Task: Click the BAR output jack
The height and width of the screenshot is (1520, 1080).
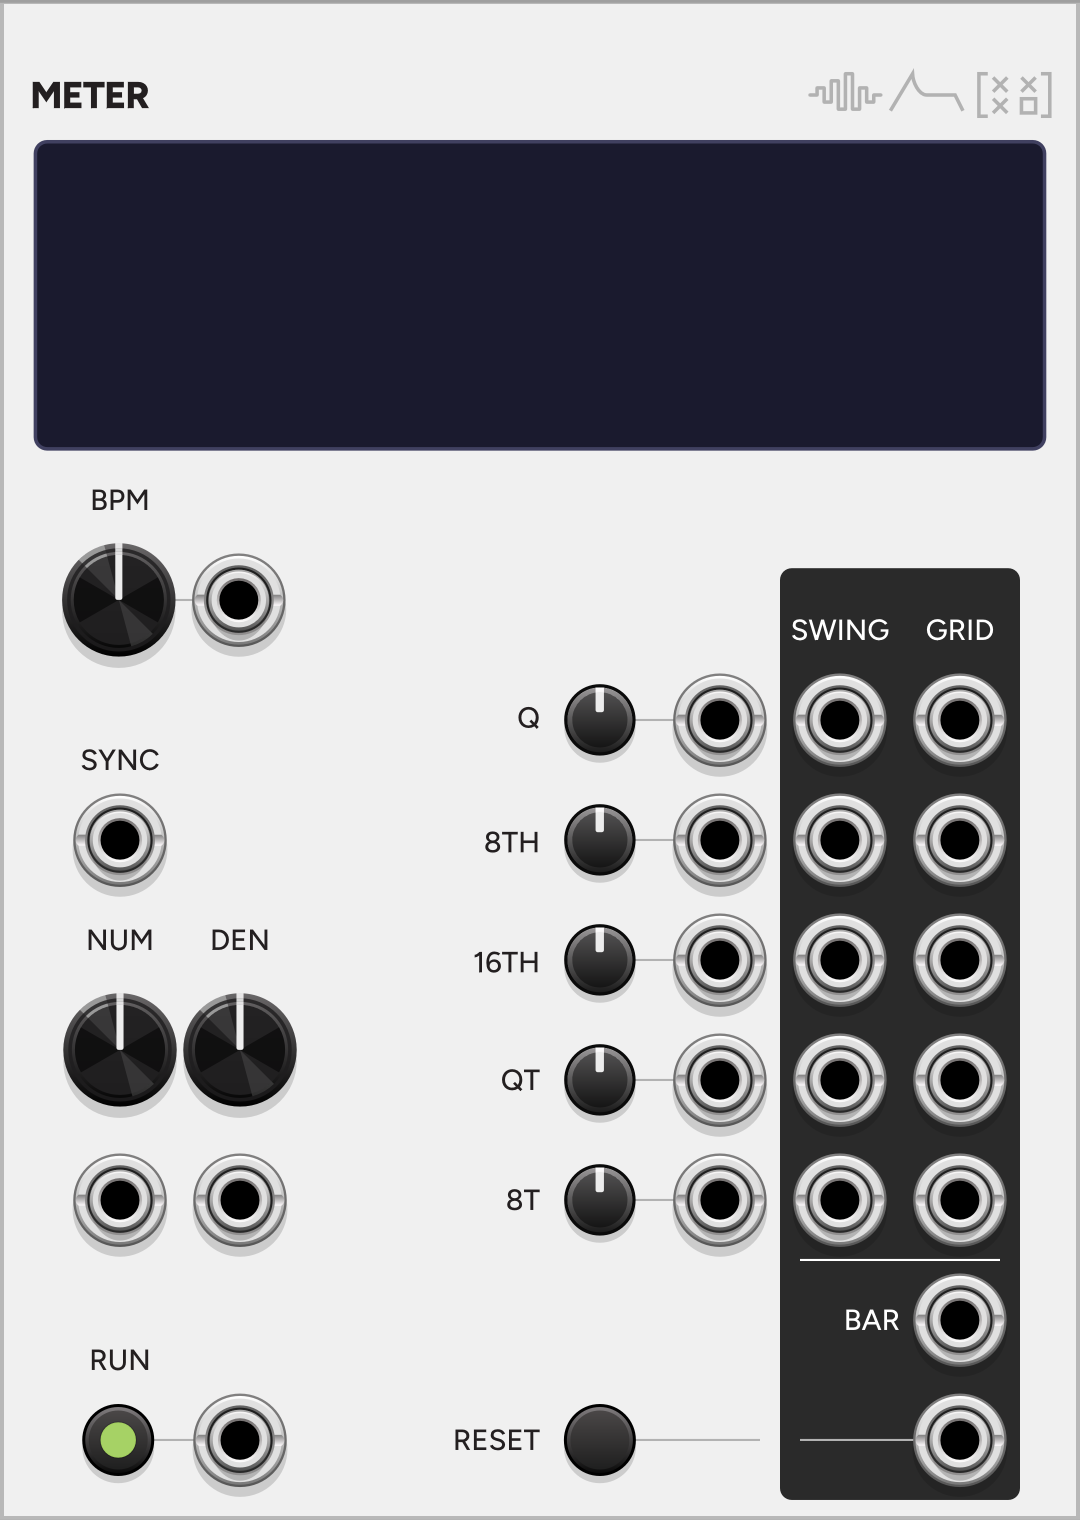Action: [x=960, y=1320]
